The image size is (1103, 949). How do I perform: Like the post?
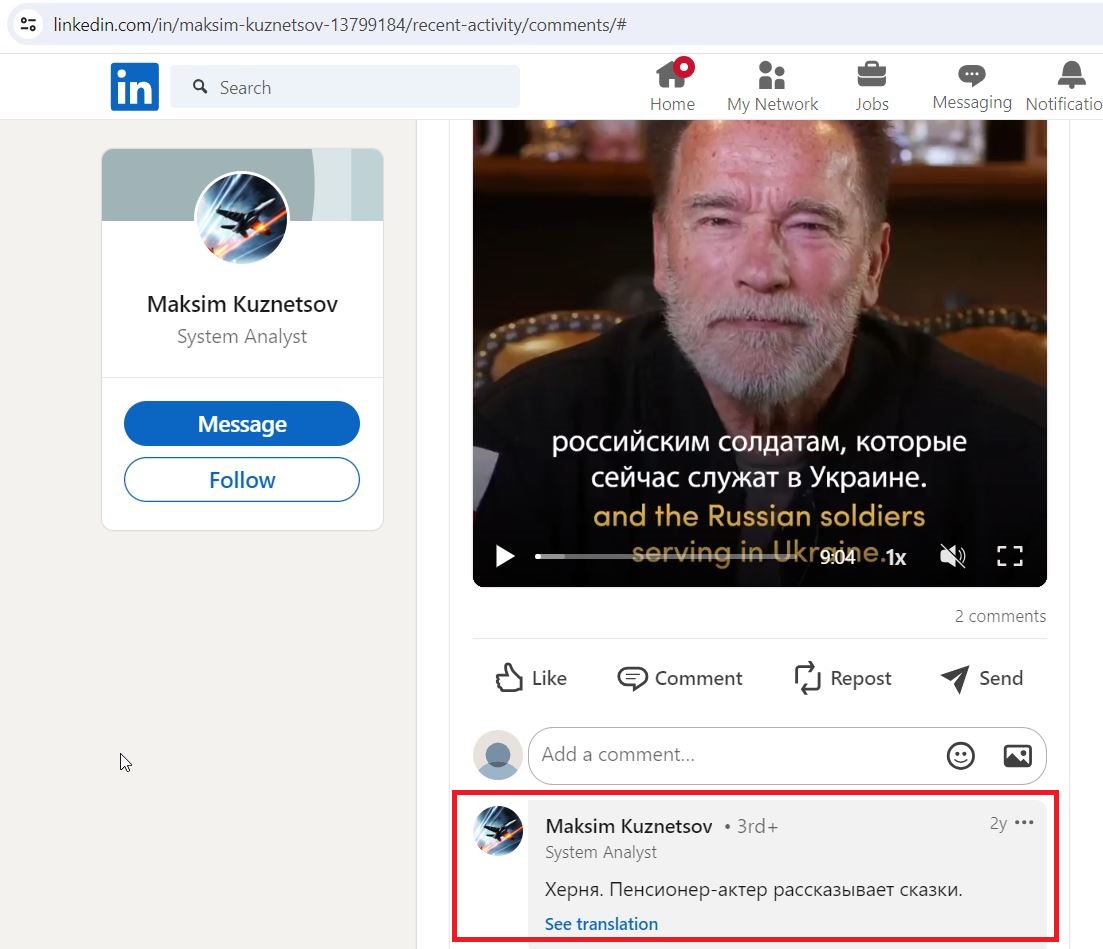point(531,678)
